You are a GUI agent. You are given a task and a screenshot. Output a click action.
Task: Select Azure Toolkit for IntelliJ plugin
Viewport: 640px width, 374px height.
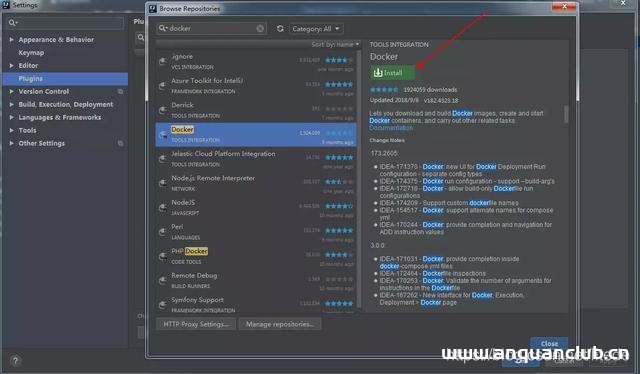click(256, 86)
